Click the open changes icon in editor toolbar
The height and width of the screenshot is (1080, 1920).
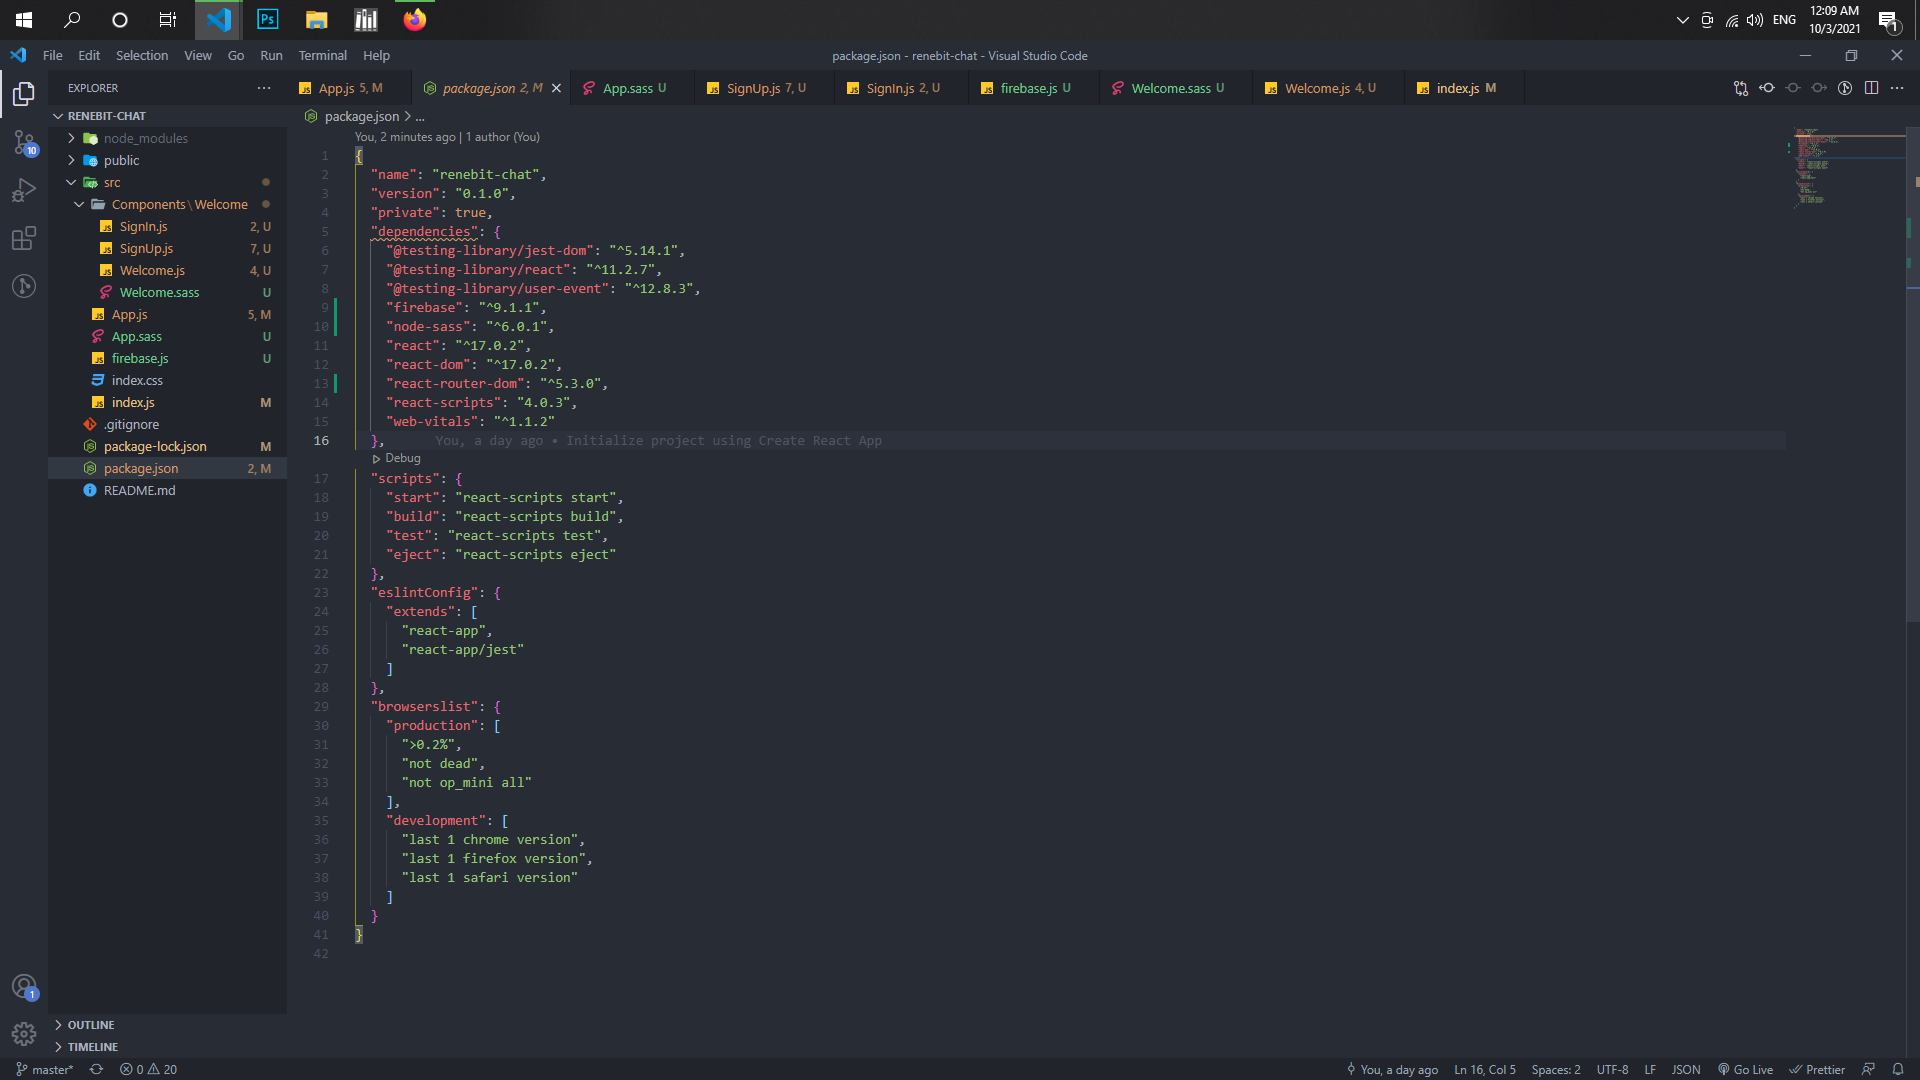[x=1741, y=88]
